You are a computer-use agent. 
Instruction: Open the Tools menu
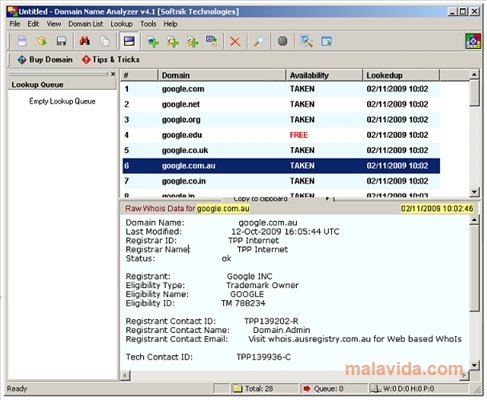coord(148,24)
